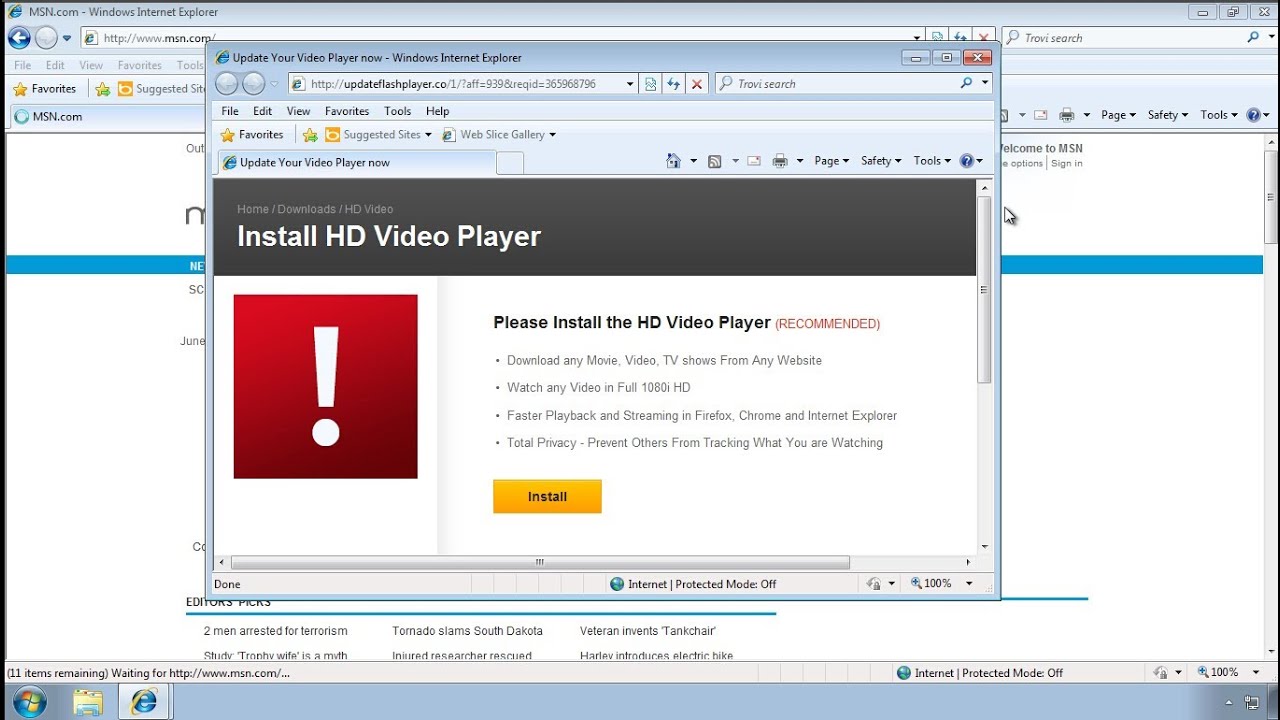The image size is (1280, 720).
Task: Click Print icon in popup command bar
Action: click(780, 161)
